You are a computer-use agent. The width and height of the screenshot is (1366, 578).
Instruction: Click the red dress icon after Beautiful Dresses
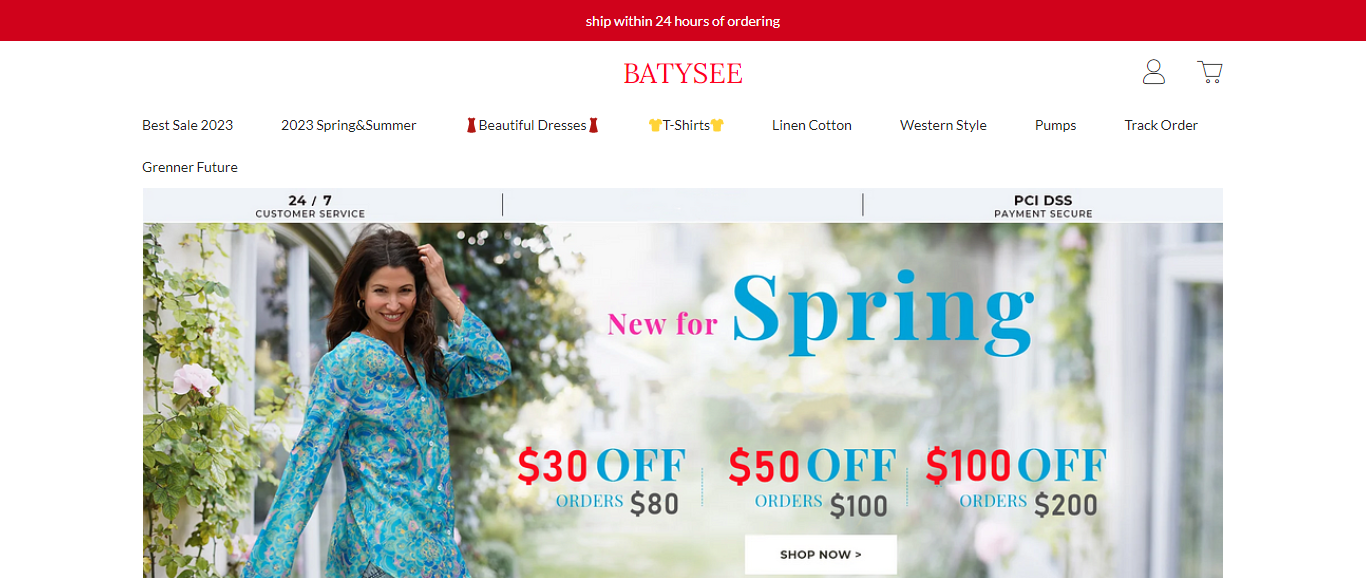point(593,125)
